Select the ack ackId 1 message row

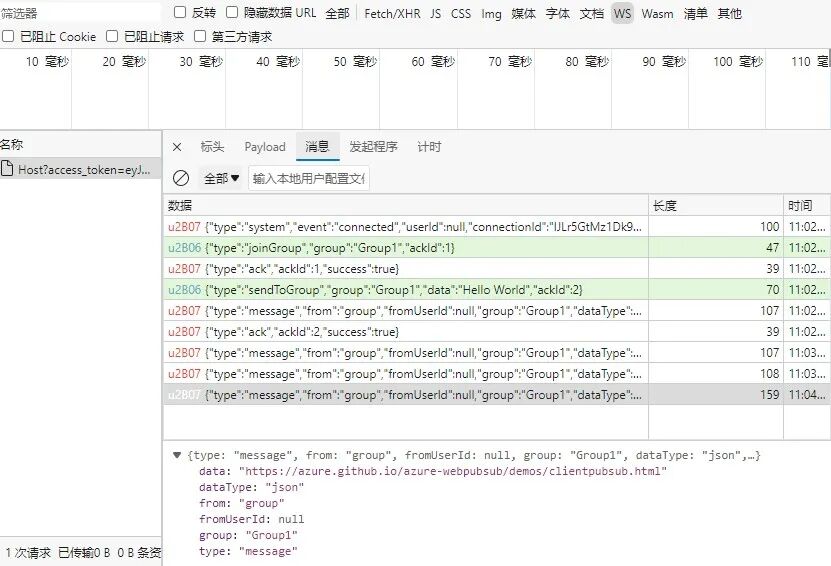pos(497,269)
